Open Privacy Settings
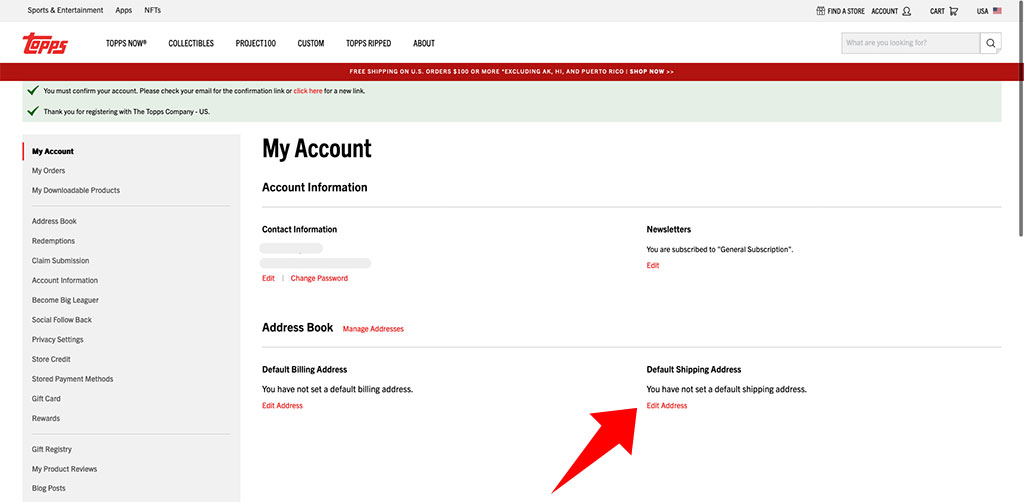Image resolution: width=1024 pixels, height=502 pixels. (x=57, y=339)
